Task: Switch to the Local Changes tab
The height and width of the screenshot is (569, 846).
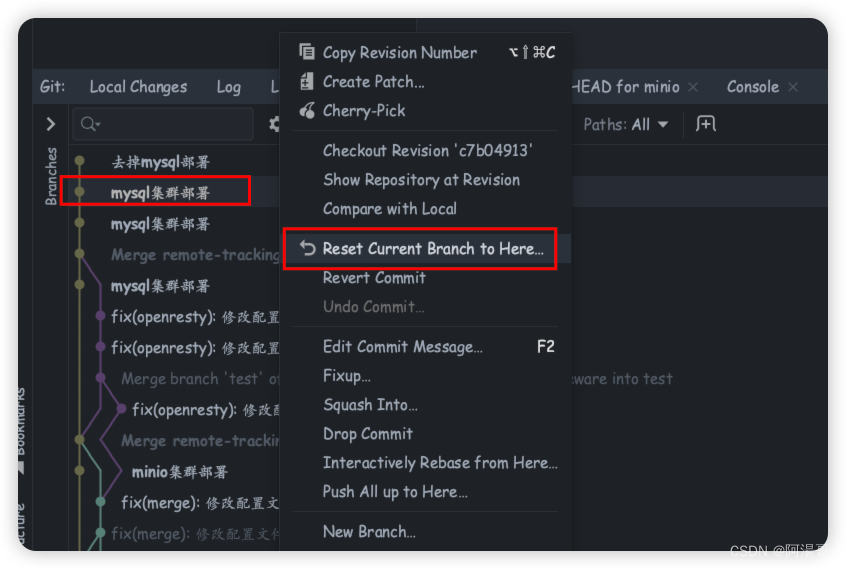Action: point(138,87)
